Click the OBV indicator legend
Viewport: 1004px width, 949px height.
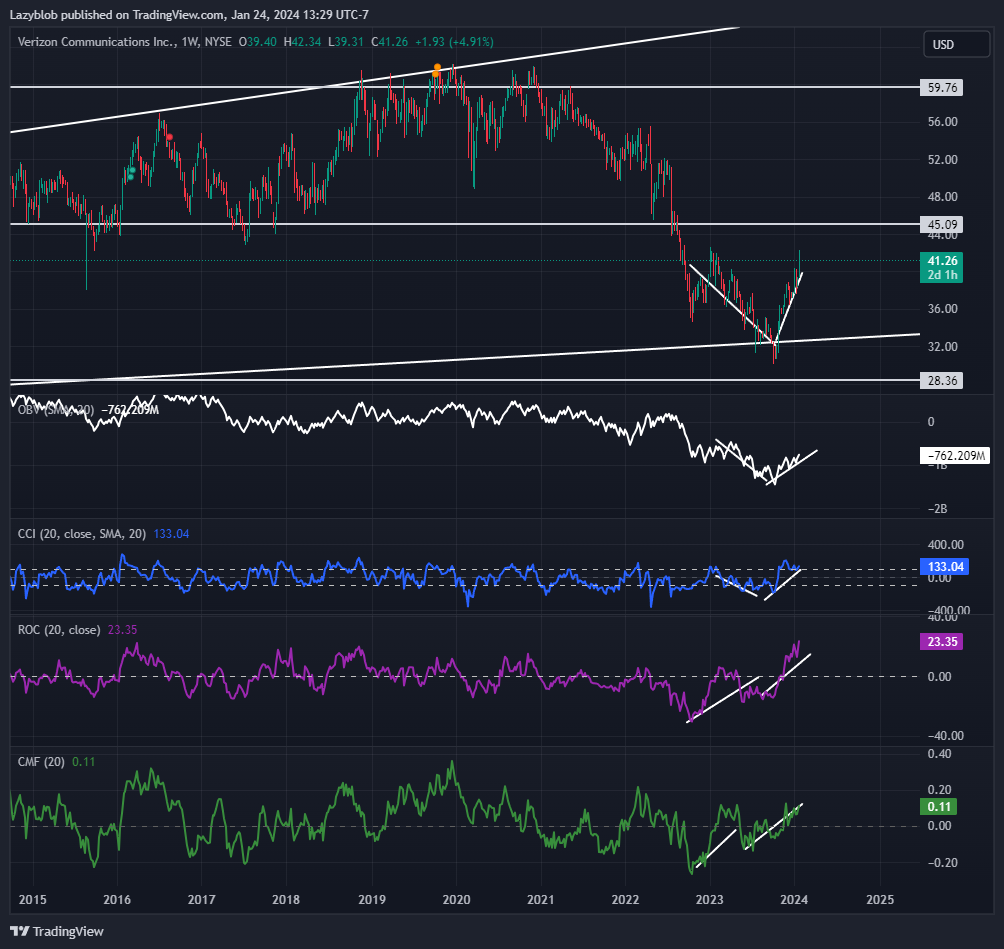point(56,410)
